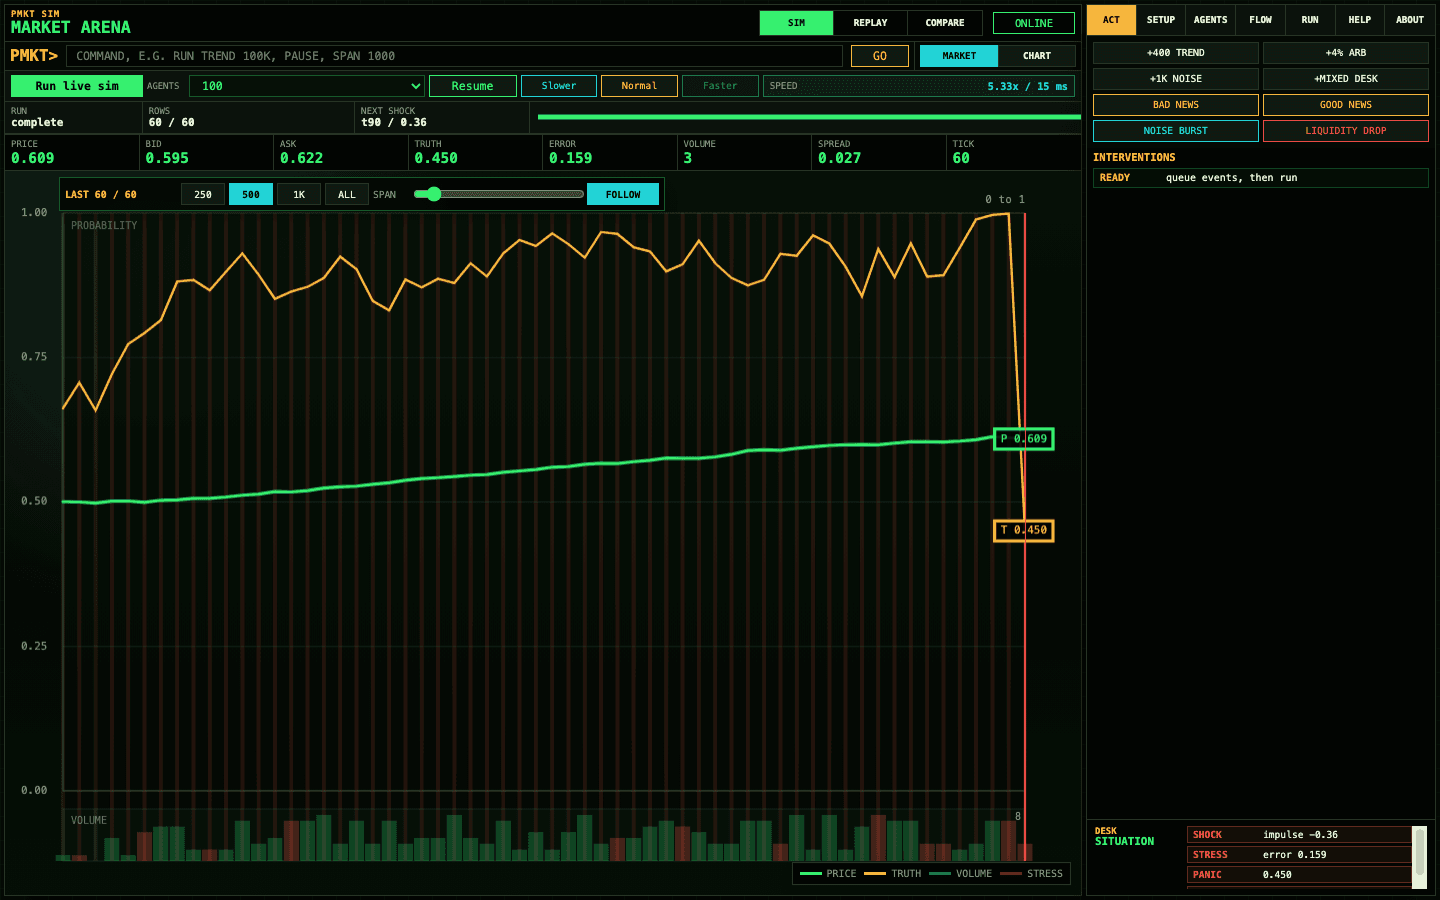Queue the +4% ARB intervention
Screen dimensions: 1440x900
tap(1346, 53)
